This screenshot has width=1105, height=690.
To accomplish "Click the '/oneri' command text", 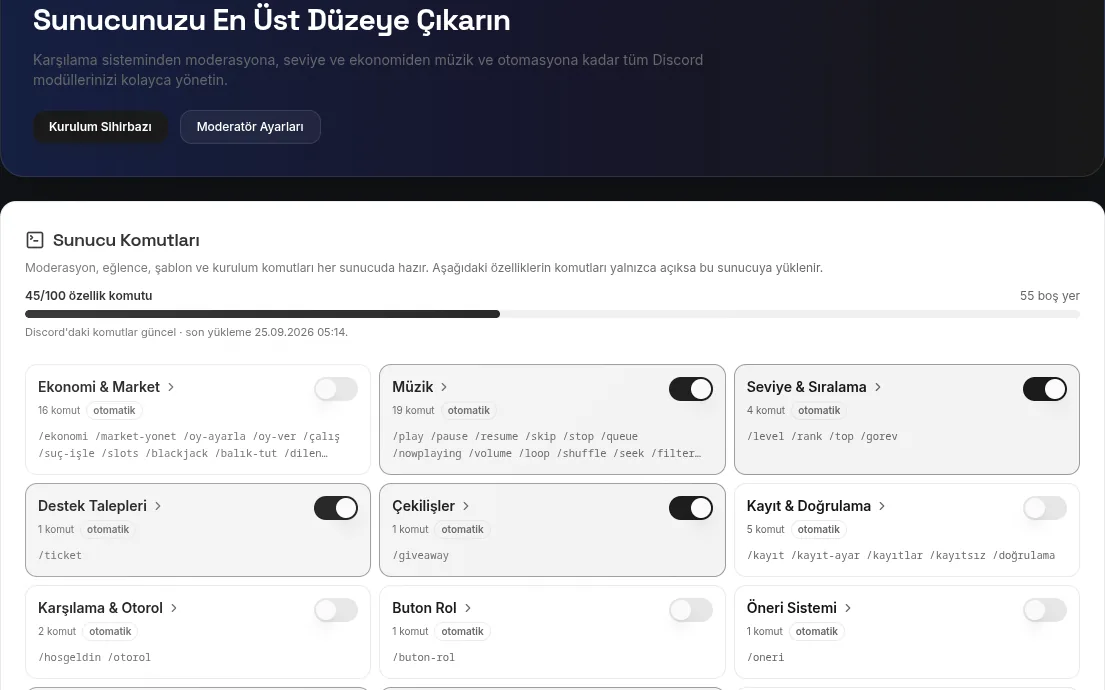I will (765, 658).
